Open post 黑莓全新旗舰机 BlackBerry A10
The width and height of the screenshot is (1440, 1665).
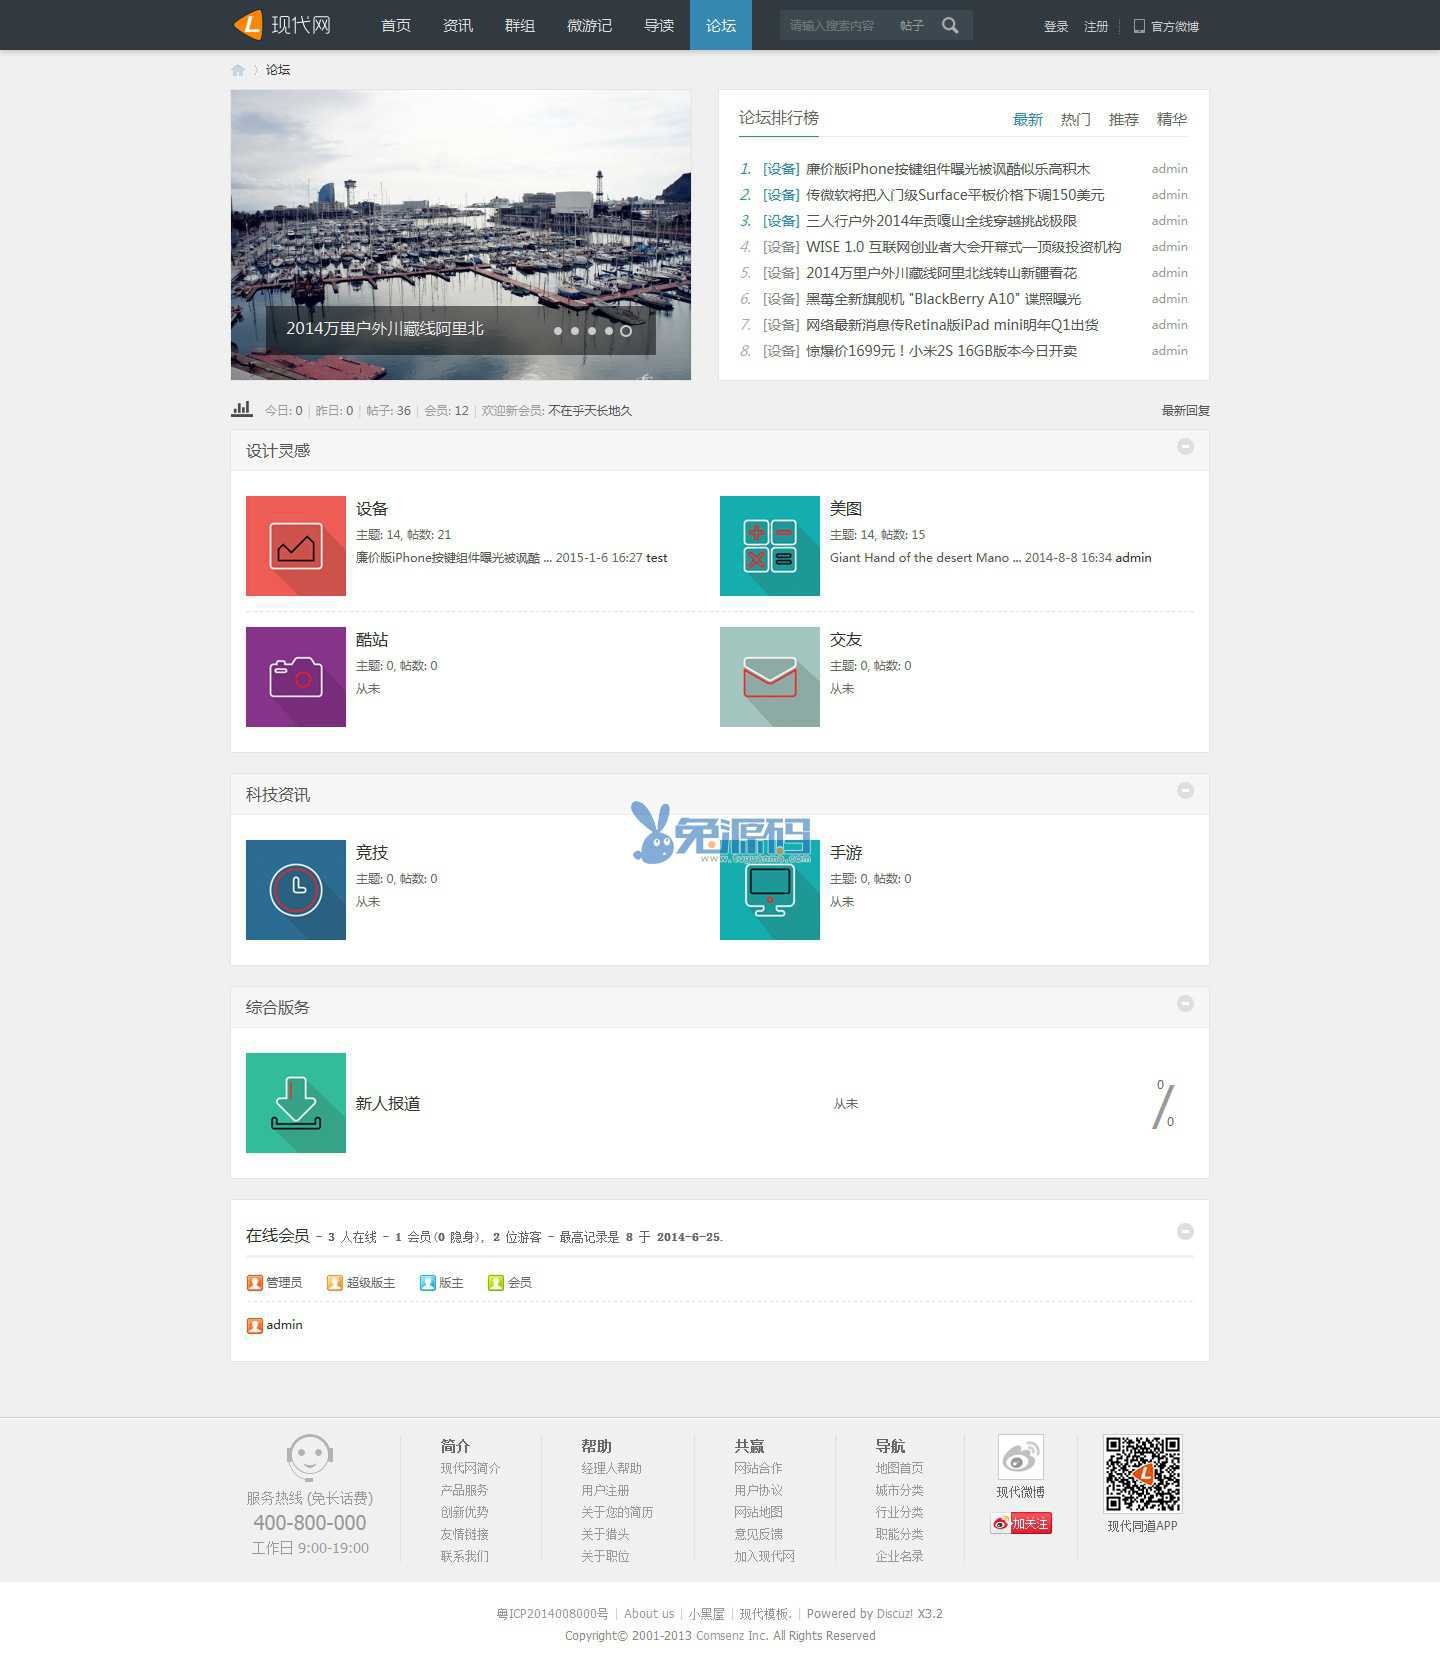tap(943, 299)
